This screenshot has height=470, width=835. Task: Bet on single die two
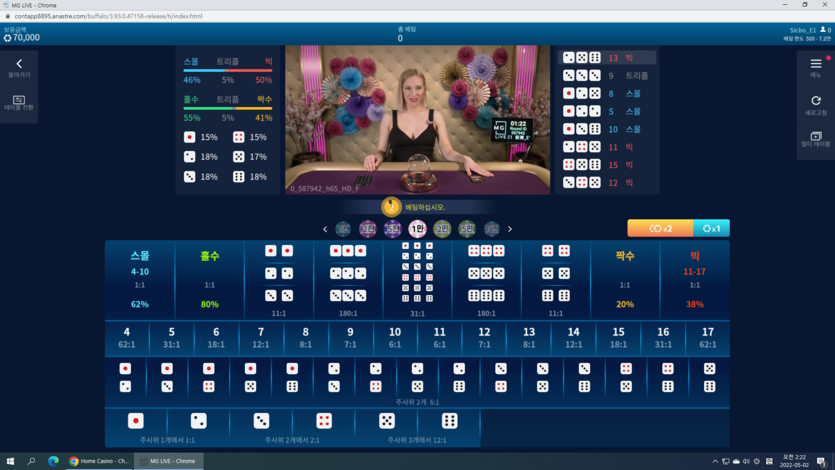[199, 421]
